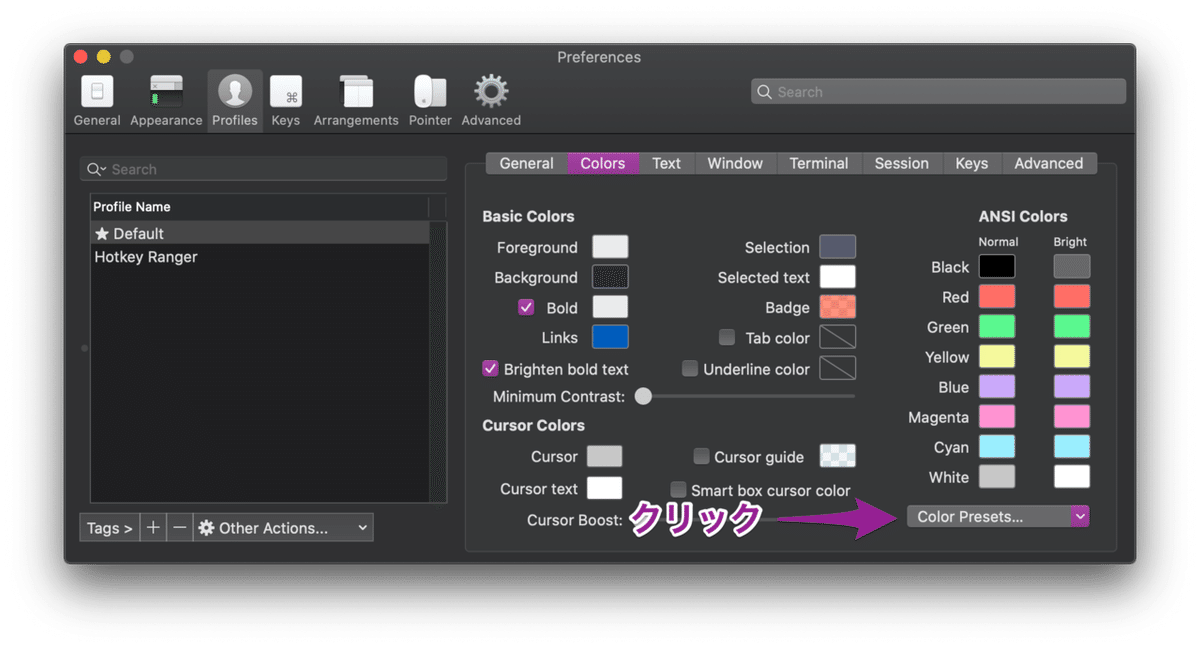The image size is (1200, 649).
Task: Open the General preferences toolbar icon
Action: coord(97,100)
